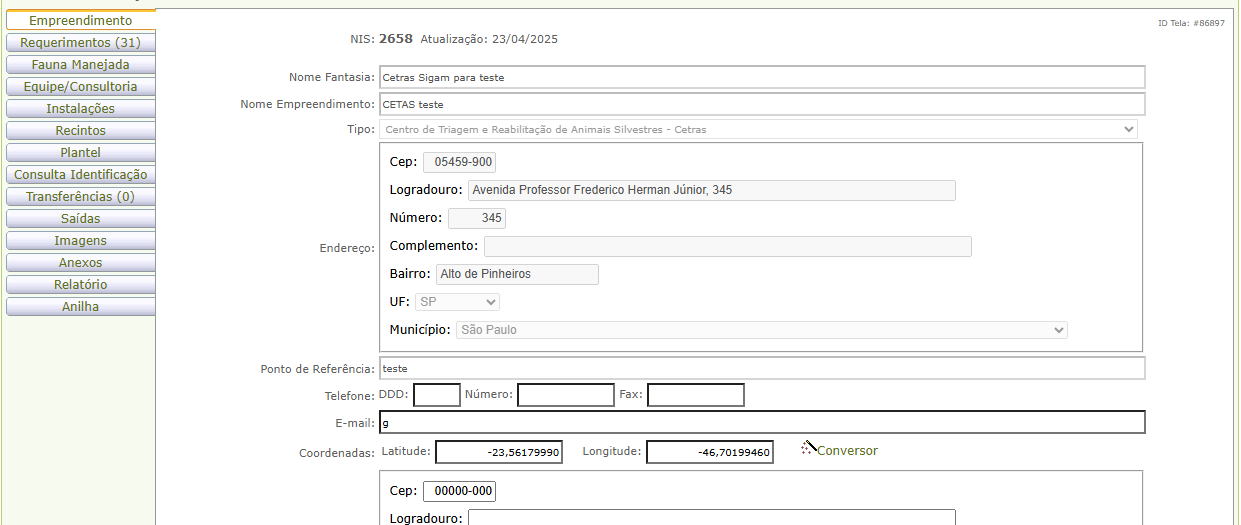The image size is (1241, 525).
Task: View the Transferências (0) tab
Action: (x=80, y=197)
